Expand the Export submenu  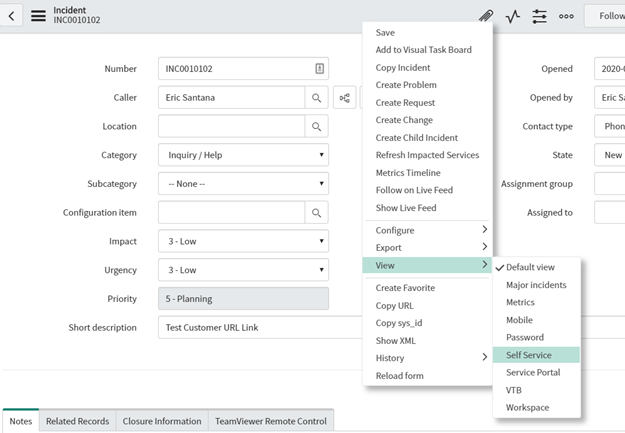(x=427, y=248)
